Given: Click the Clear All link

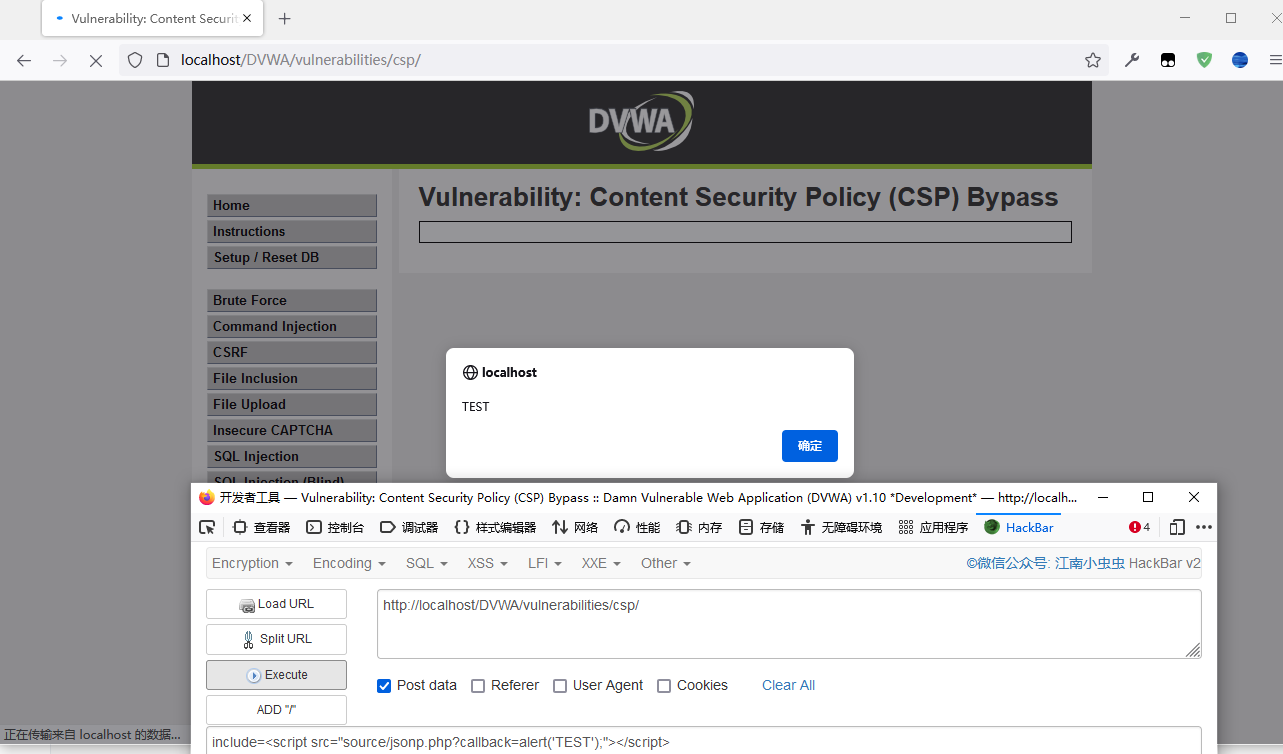Looking at the screenshot, I should point(788,686).
